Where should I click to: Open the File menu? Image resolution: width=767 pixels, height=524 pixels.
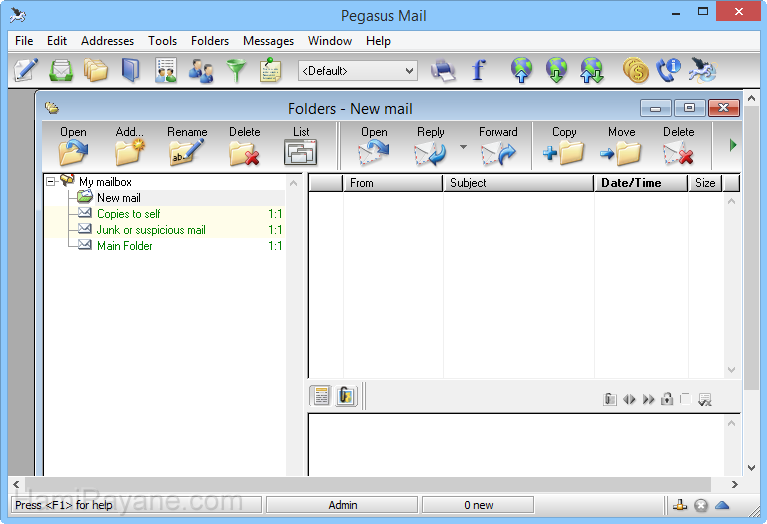click(24, 41)
